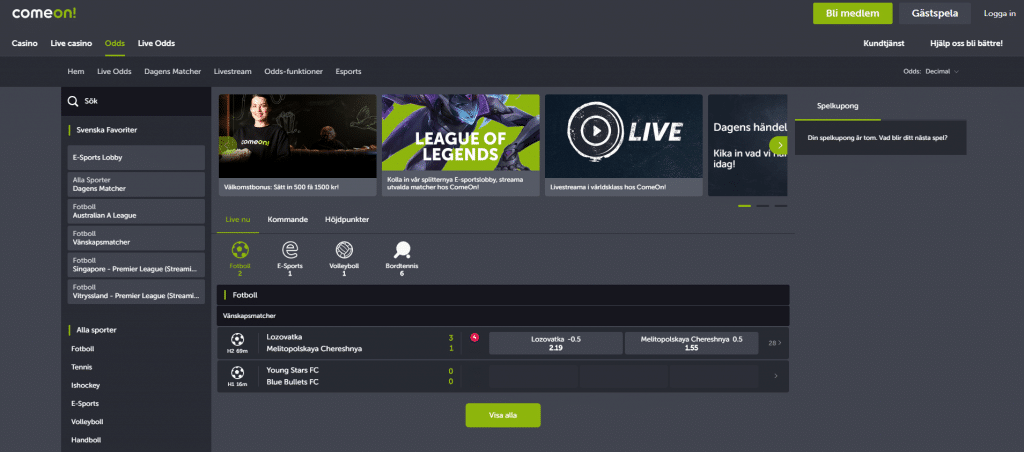
Task: Open Hem in the sub navigation
Action: tap(76, 72)
